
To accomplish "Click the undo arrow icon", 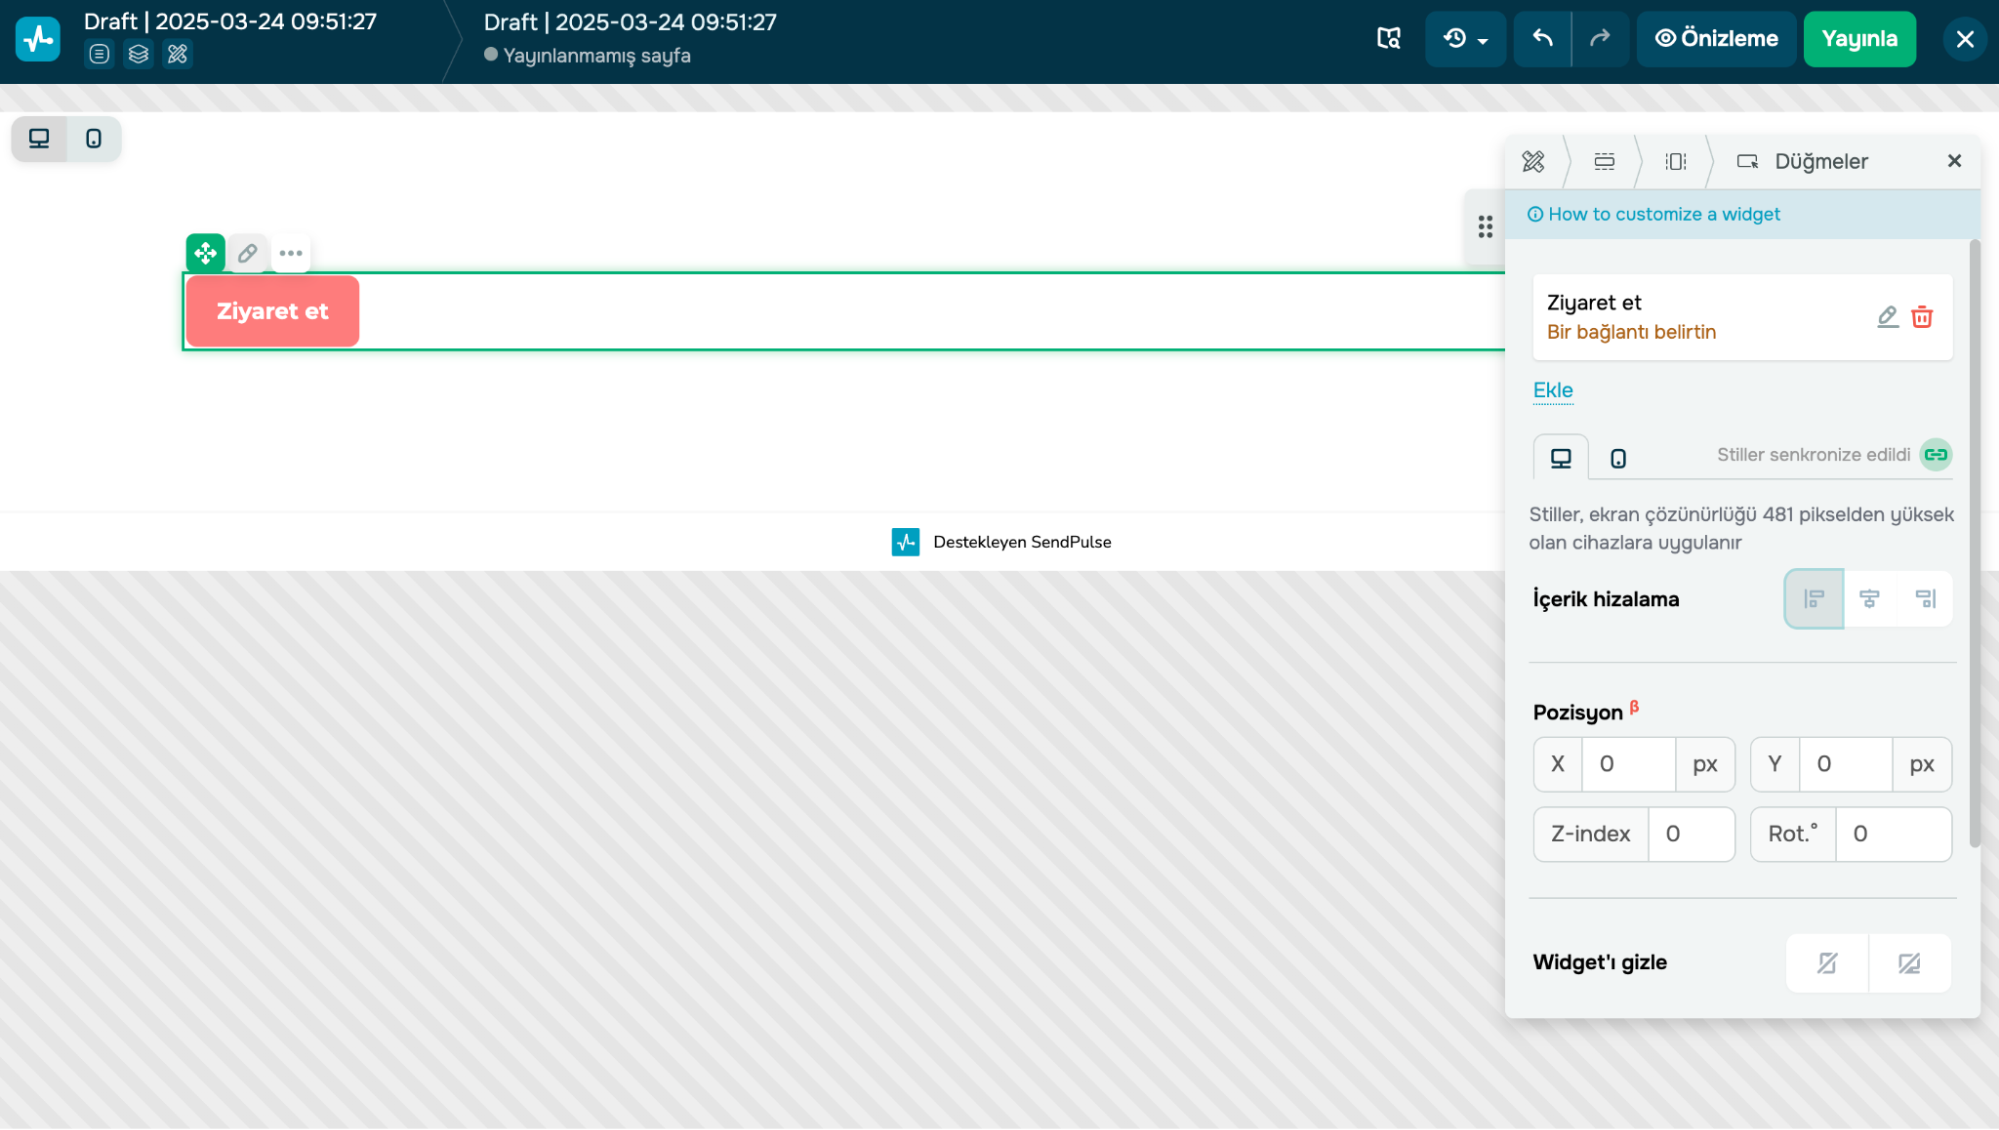I will click(1542, 39).
